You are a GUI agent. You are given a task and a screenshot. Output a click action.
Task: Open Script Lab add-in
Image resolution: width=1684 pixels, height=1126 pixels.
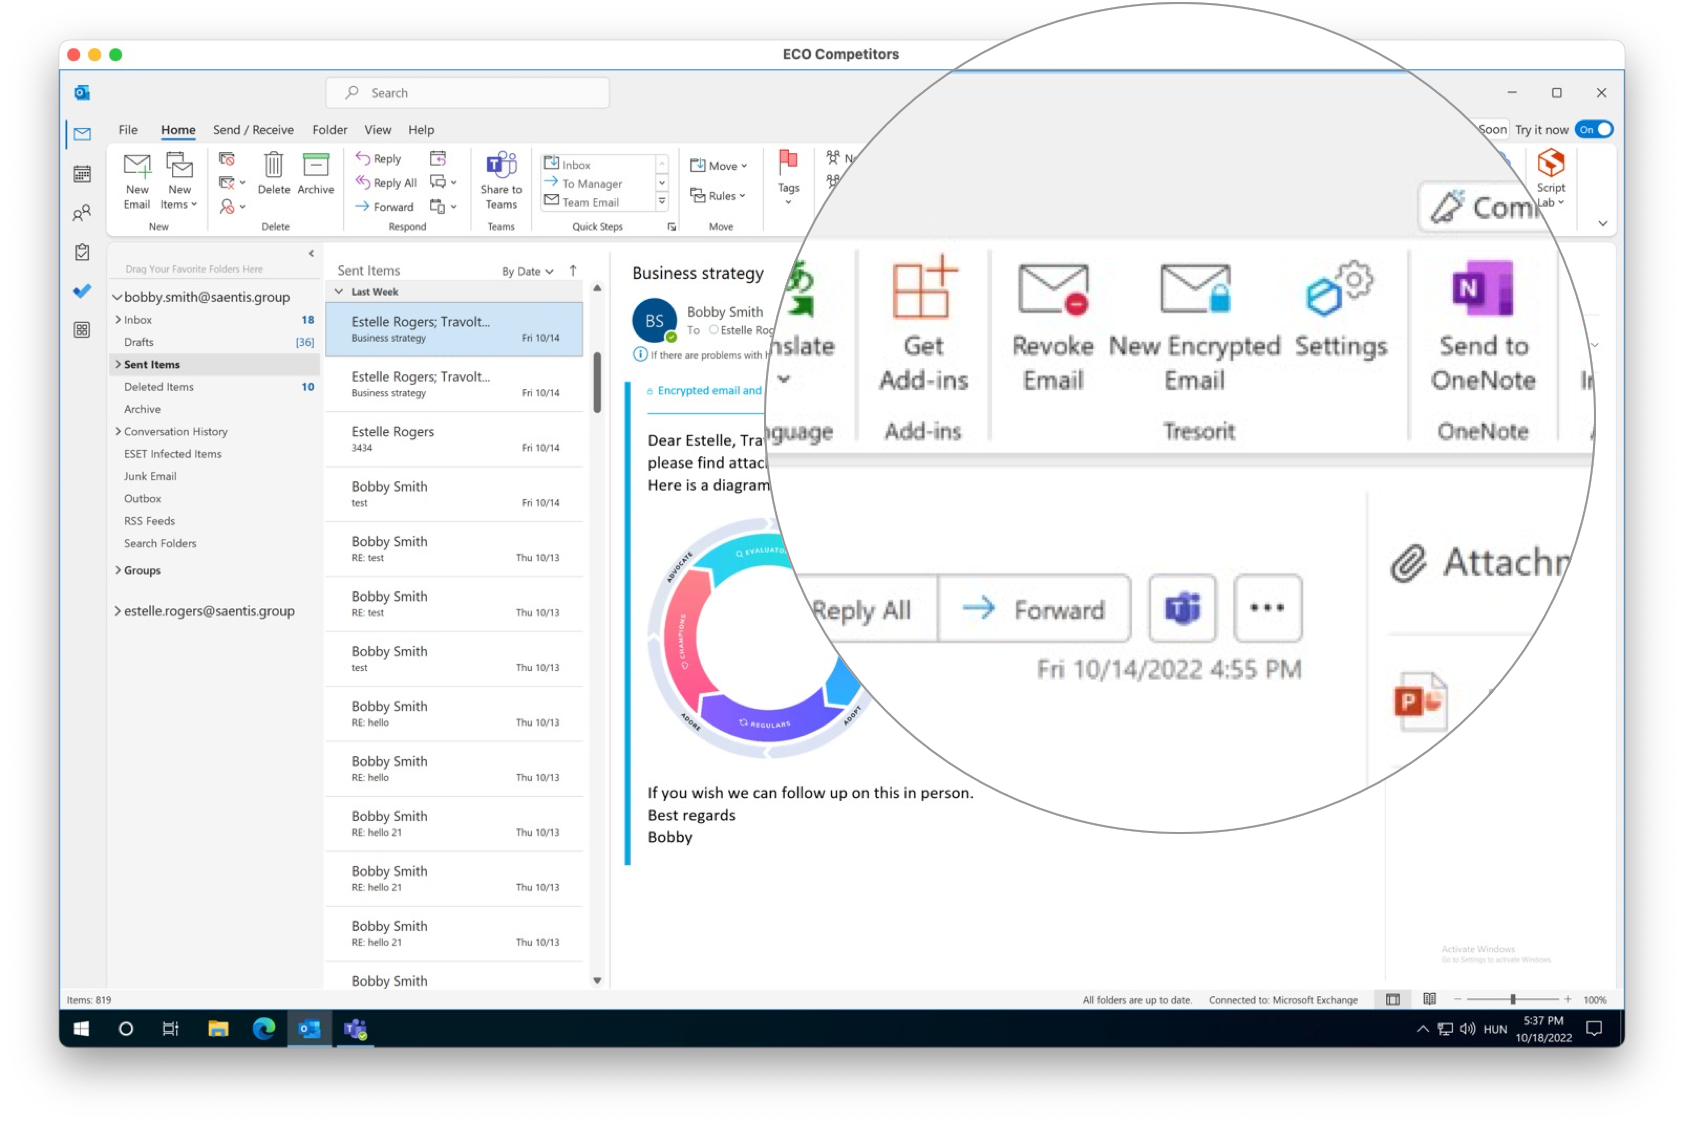(x=1551, y=178)
